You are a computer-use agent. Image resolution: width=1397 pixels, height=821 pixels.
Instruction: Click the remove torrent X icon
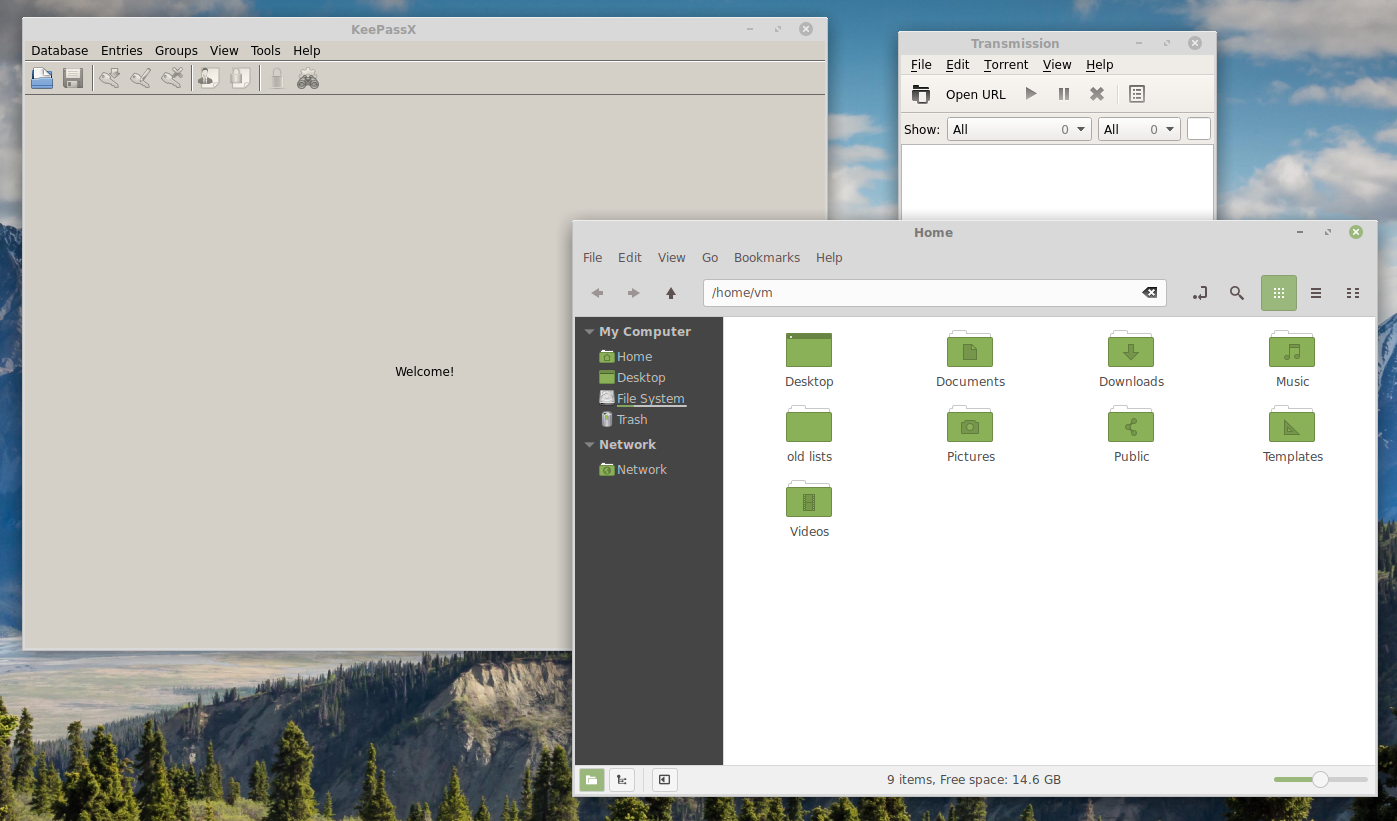click(x=1097, y=94)
